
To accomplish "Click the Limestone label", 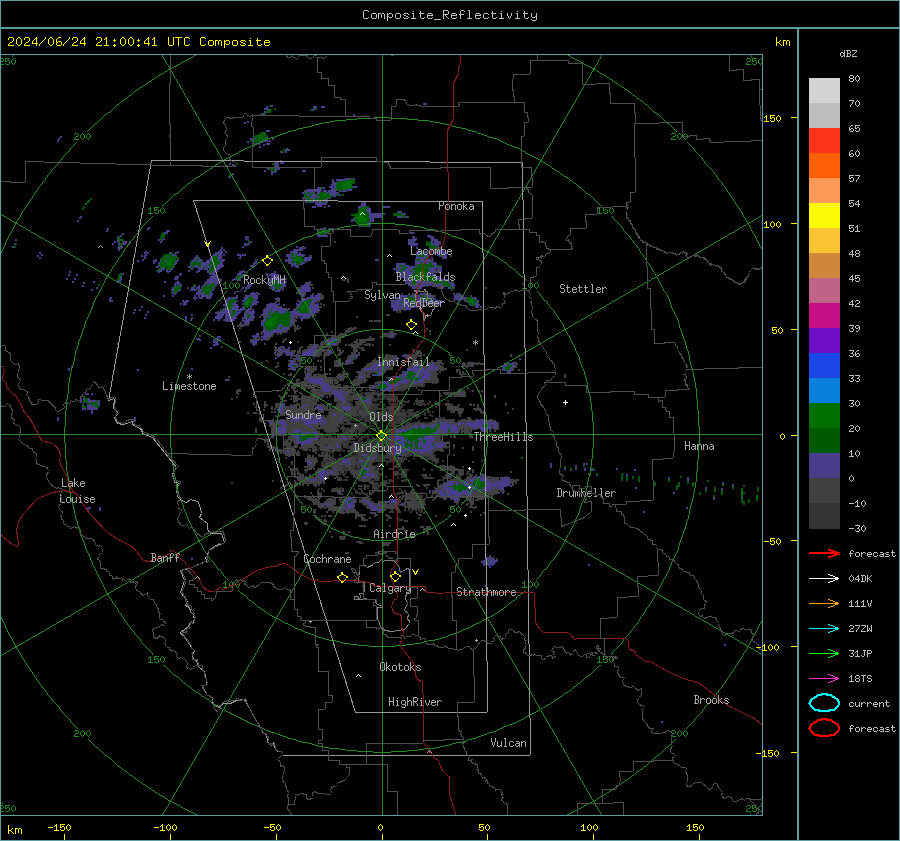I will click(189, 386).
